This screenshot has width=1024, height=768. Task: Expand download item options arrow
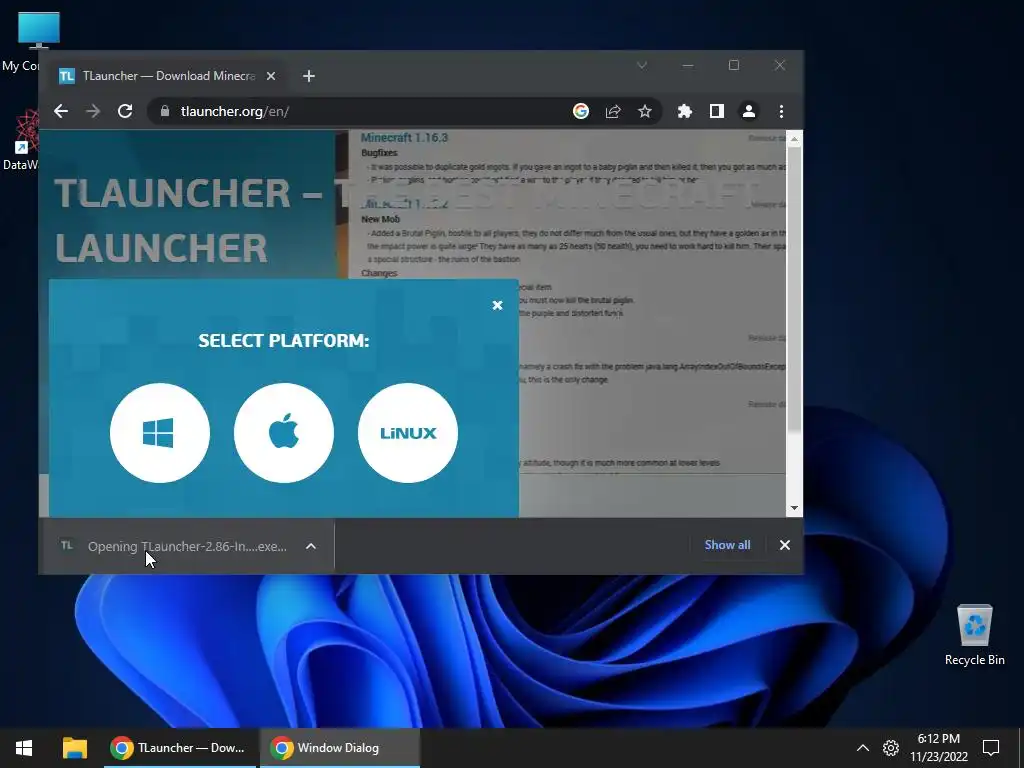[x=311, y=546]
